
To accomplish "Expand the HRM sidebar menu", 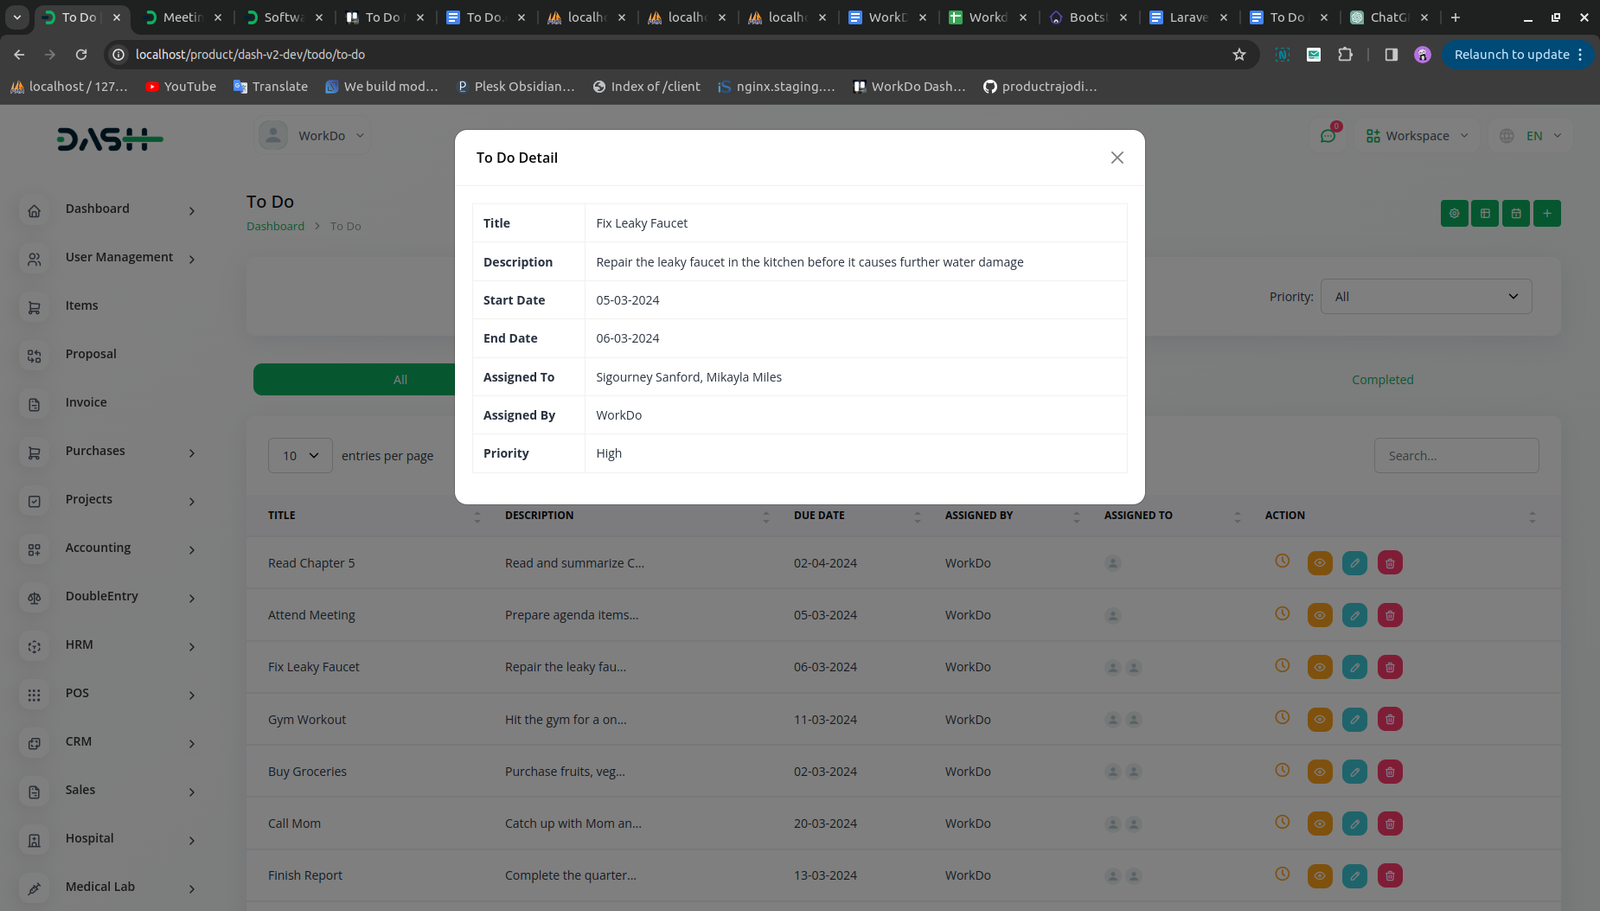I will point(110,645).
